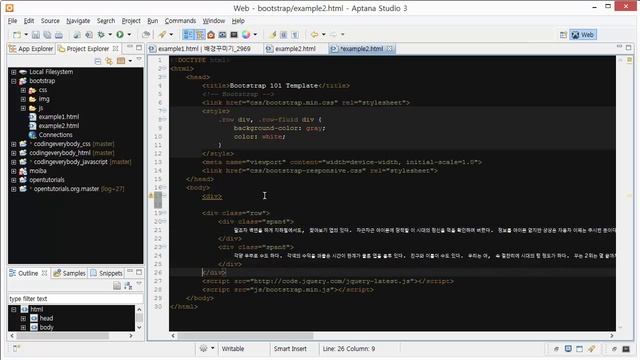
Task: Click the New file toolbar icon
Action: pos(17,35)
